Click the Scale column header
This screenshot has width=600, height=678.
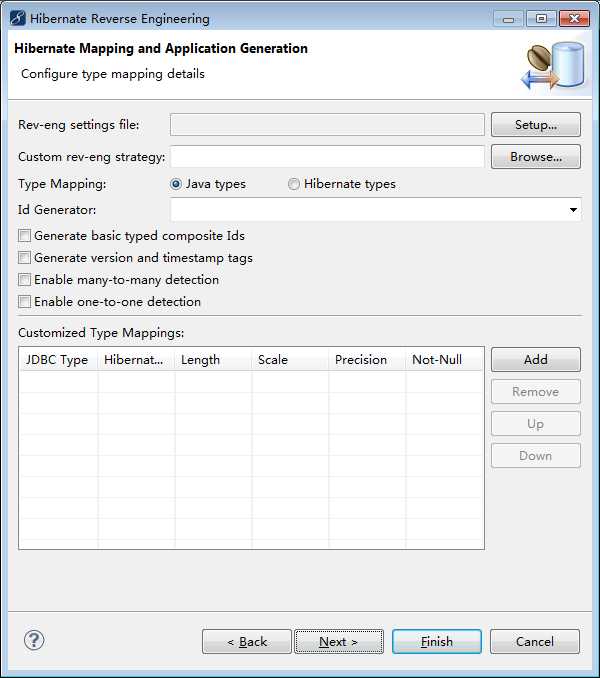point(290,360)
